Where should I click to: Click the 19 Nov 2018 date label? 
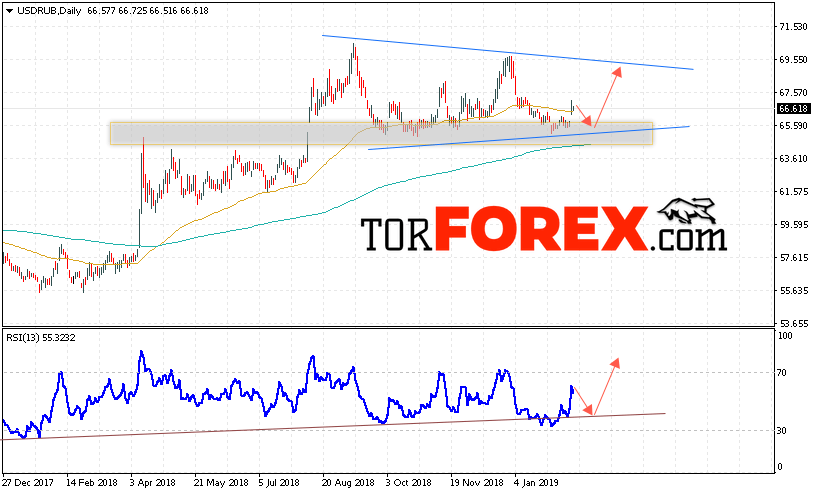[x=477, y=483]
